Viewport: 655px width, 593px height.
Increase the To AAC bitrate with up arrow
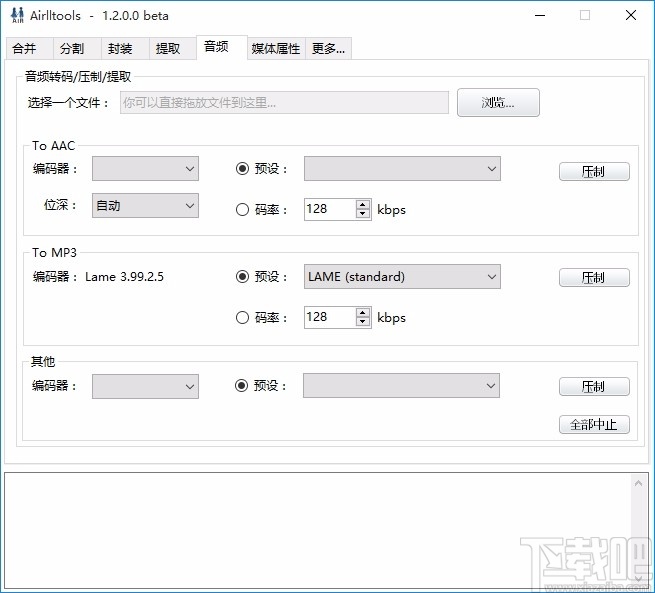(x=363, y=204)
